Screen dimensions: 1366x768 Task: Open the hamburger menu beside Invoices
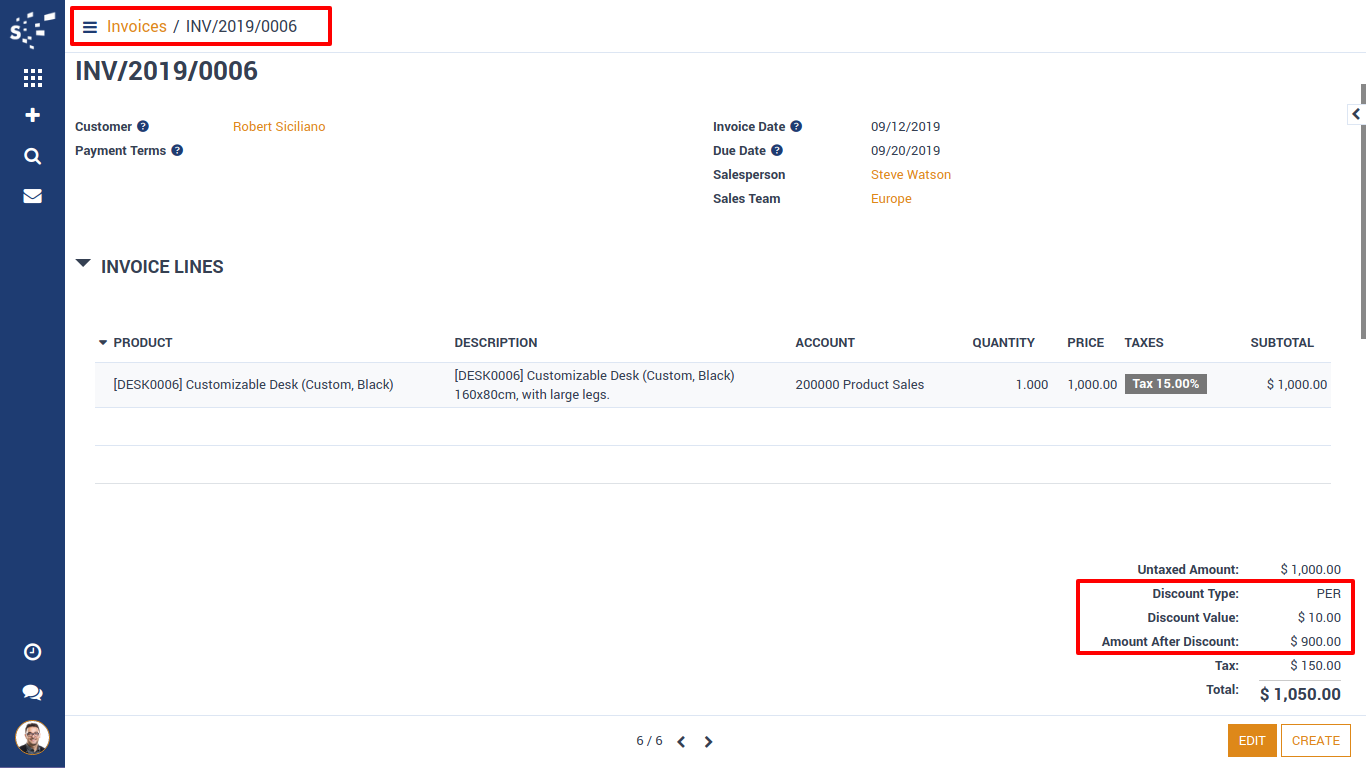coord(90,27)
